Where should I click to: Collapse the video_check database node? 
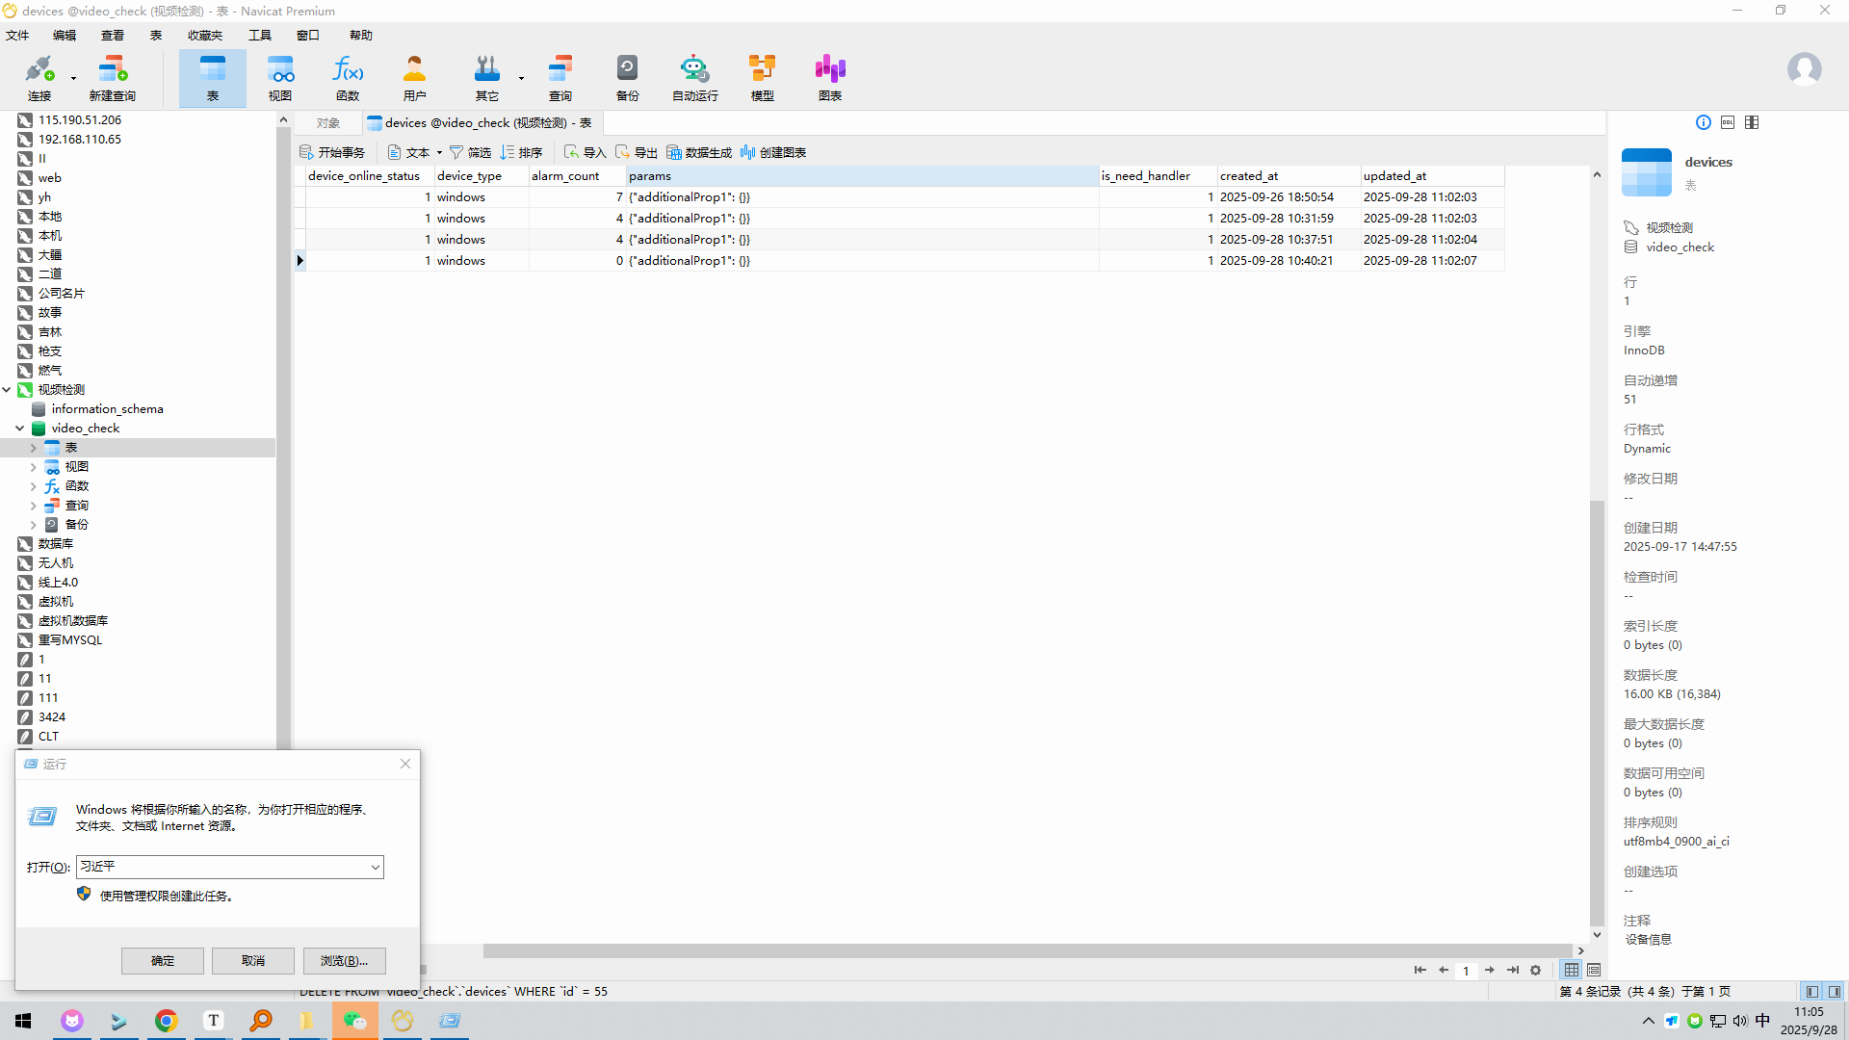point(20,428)
